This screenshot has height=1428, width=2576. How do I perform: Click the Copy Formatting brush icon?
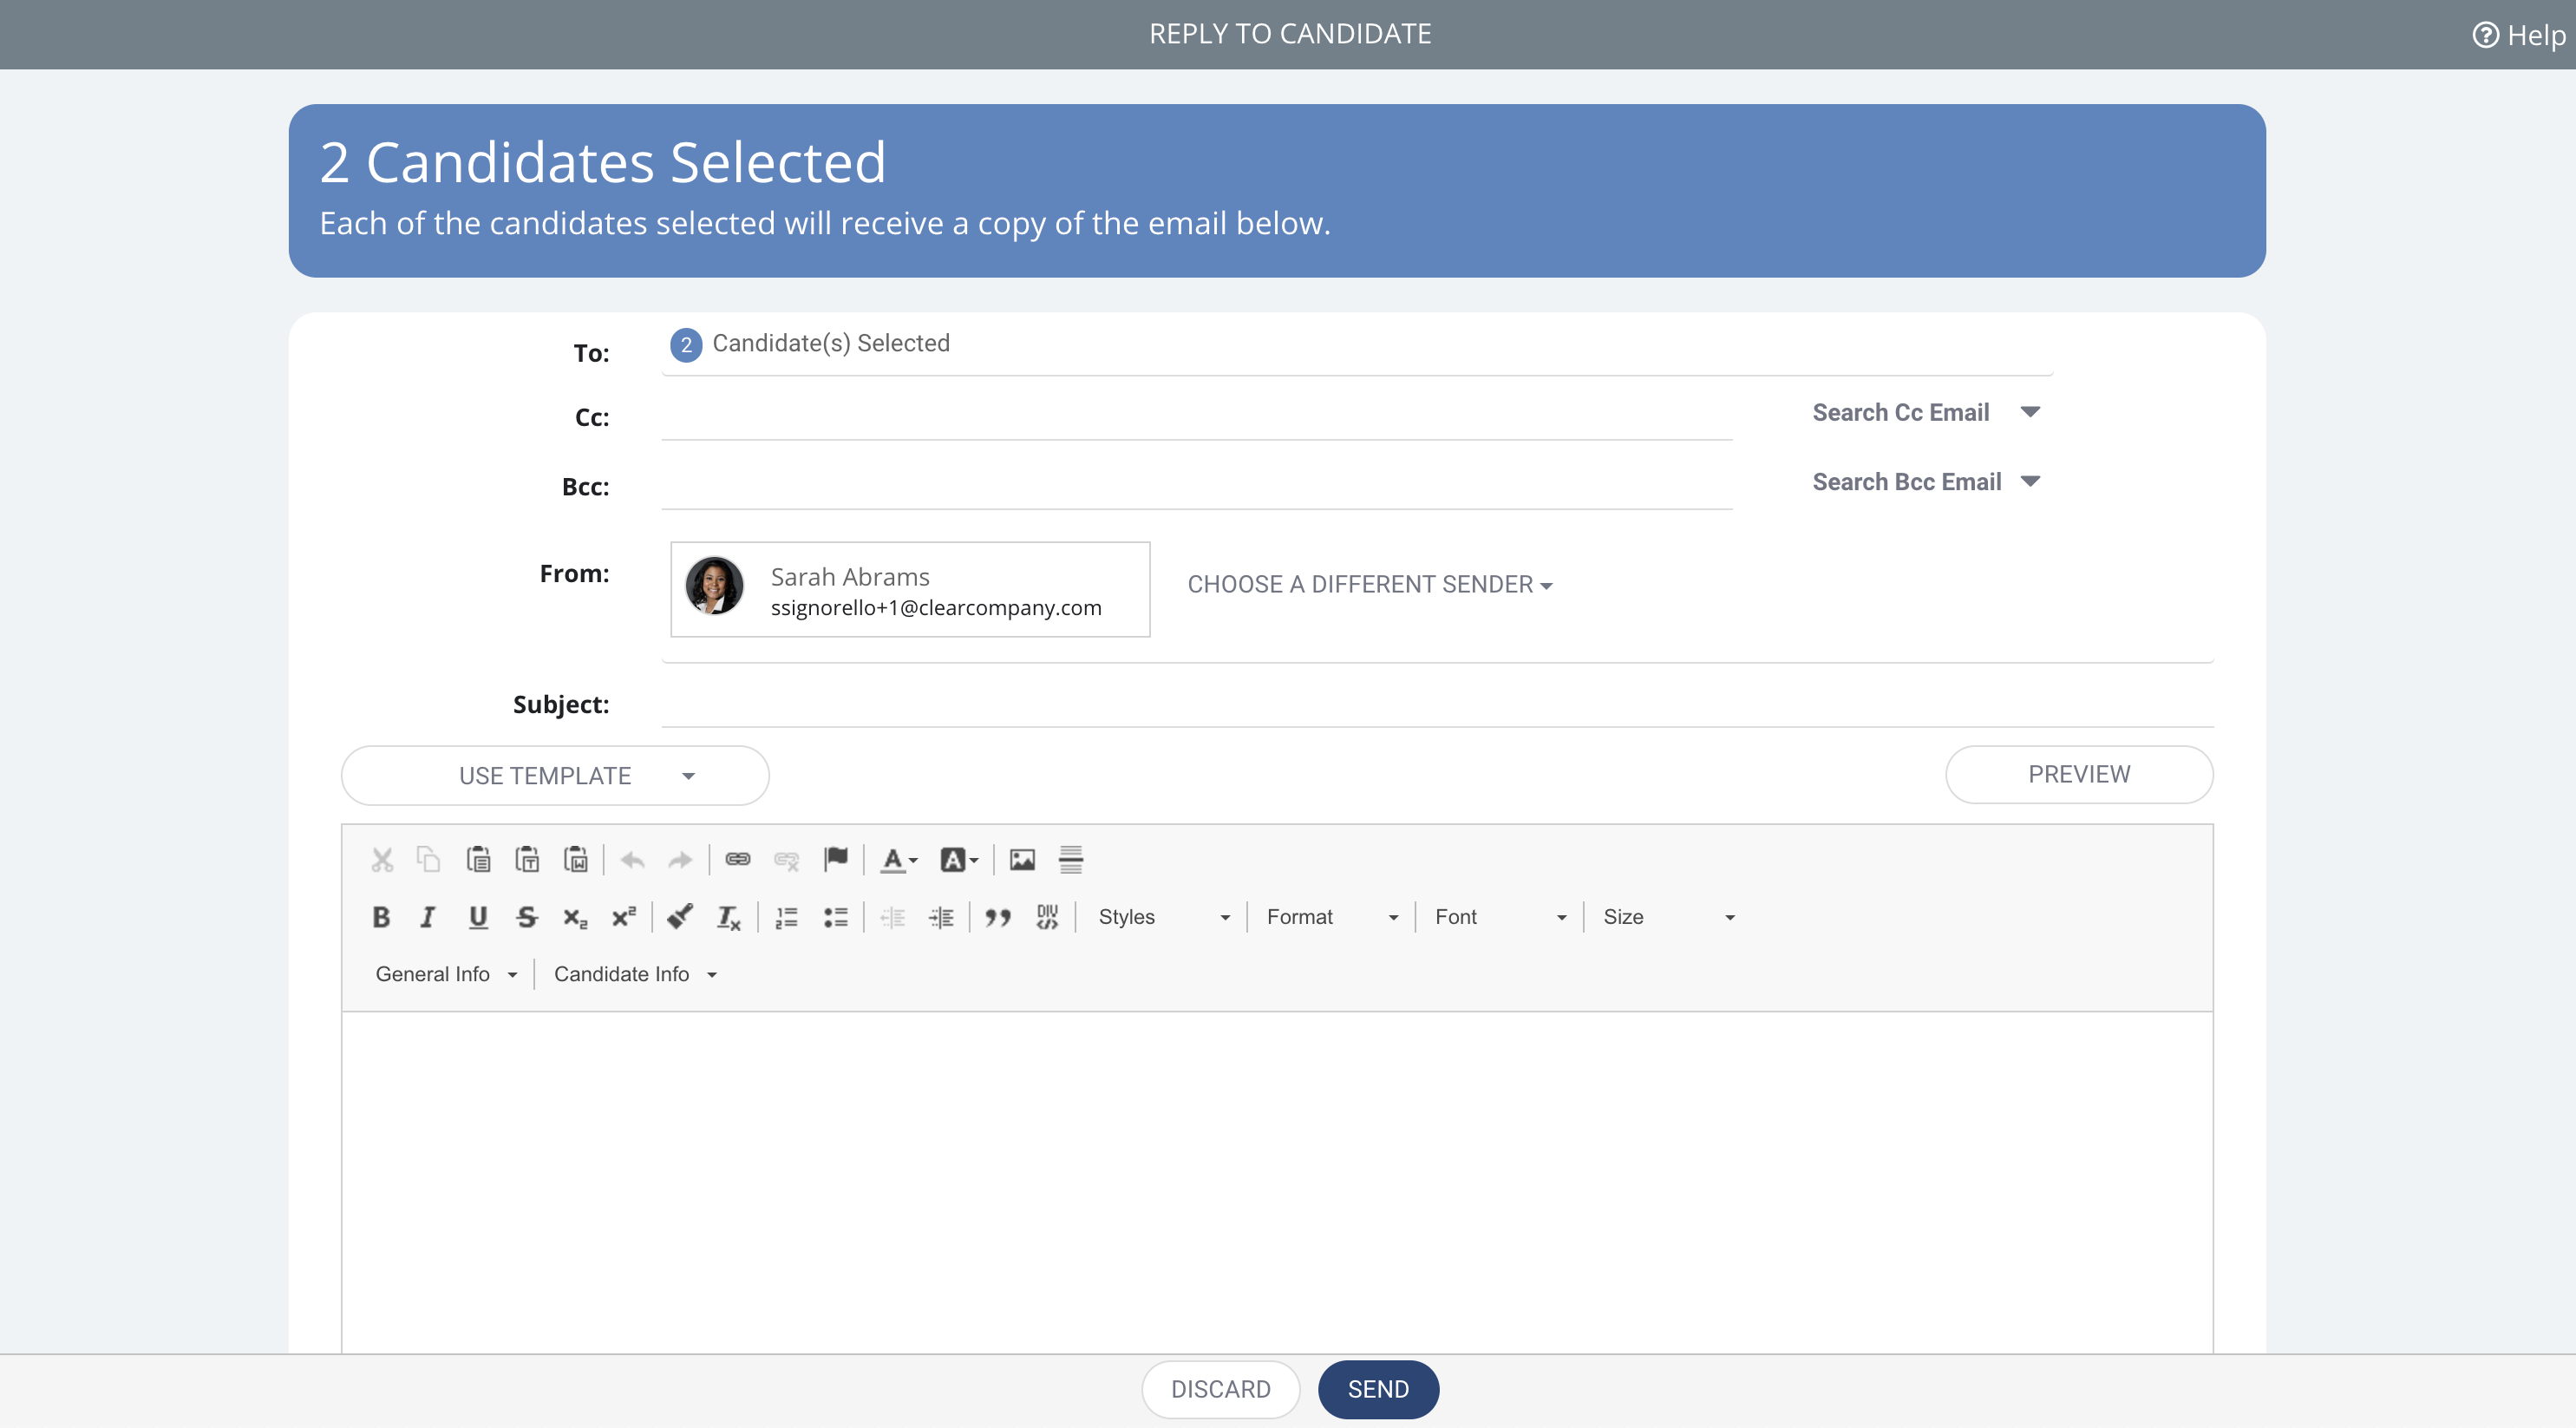(x=680, y=917)
